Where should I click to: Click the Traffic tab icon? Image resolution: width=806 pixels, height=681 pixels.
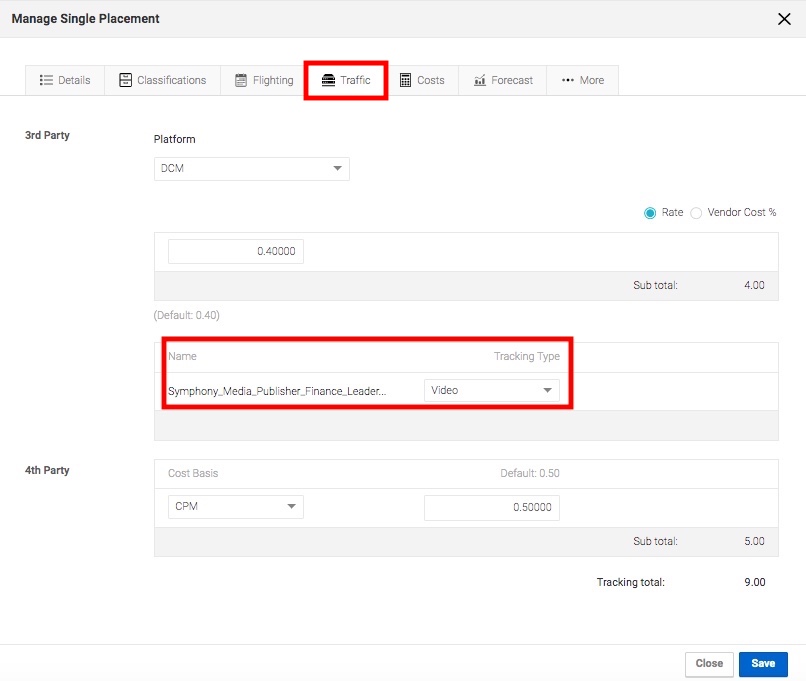pyautogui.click(x=328, y=80)
